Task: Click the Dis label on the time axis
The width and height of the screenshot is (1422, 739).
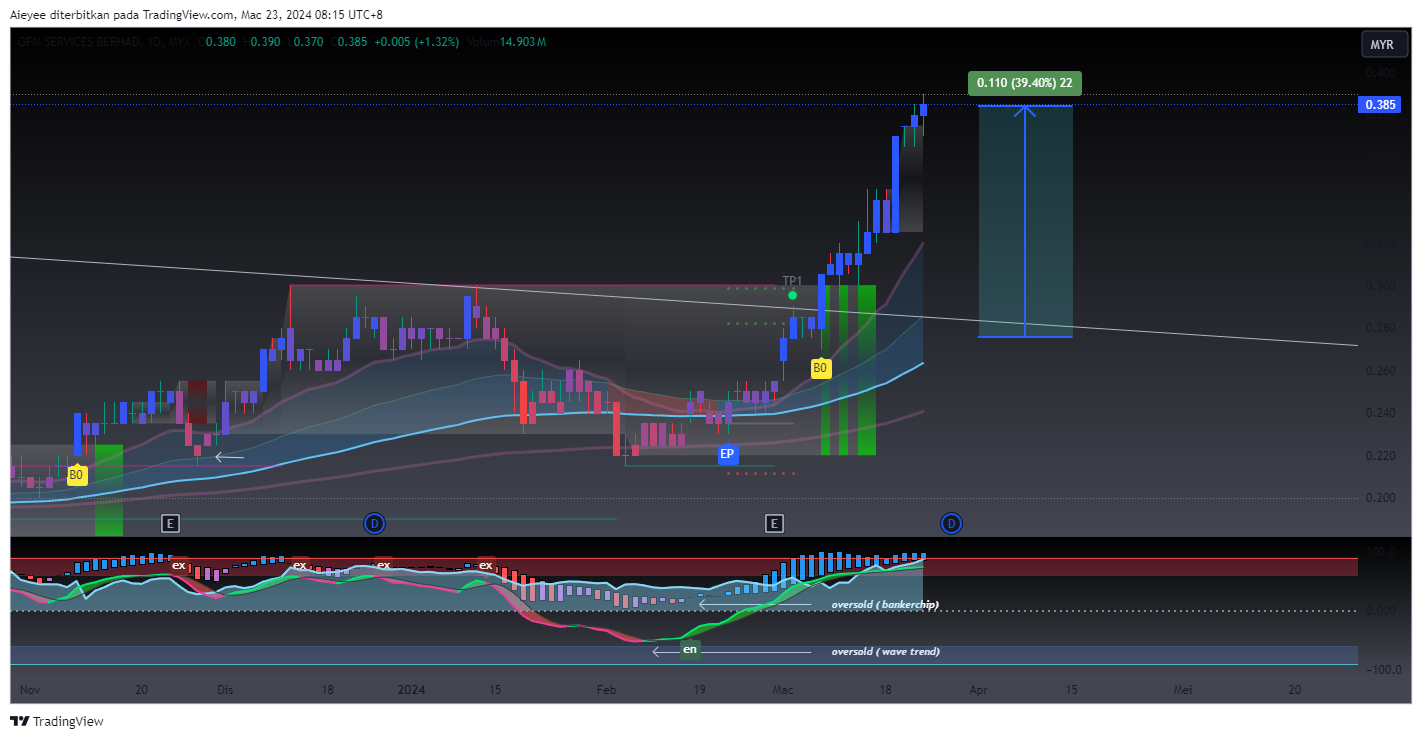Action: point(225,689)
